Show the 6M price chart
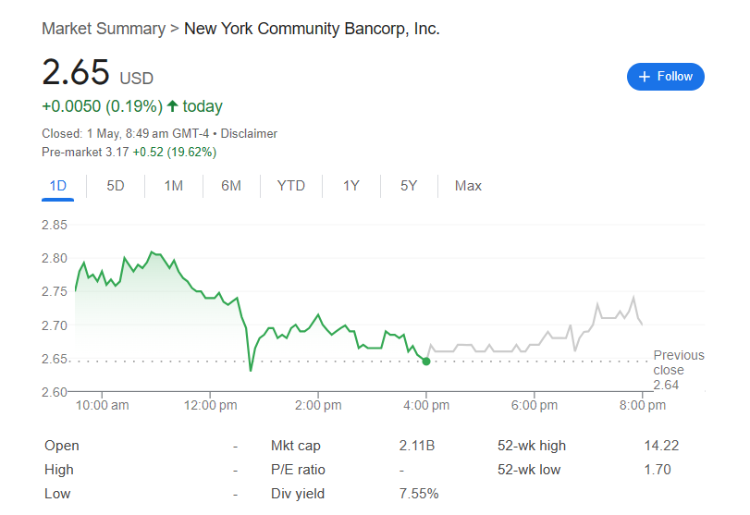This screenshot has height=515, width=750. coord(231,185)
